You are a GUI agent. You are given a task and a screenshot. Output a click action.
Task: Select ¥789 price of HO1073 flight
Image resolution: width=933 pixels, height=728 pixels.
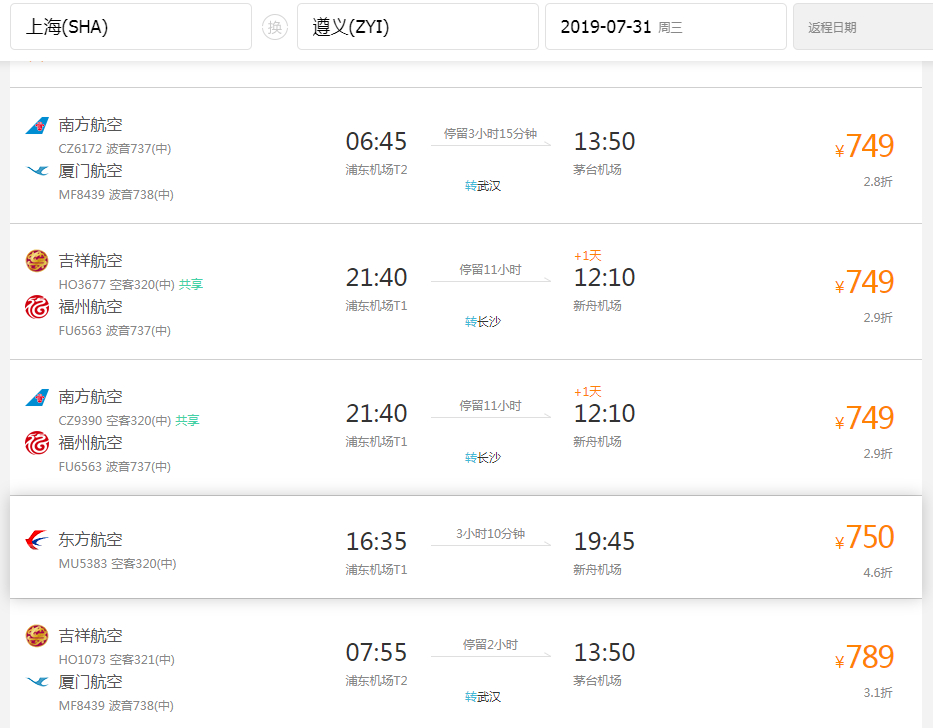click(864, 657)
